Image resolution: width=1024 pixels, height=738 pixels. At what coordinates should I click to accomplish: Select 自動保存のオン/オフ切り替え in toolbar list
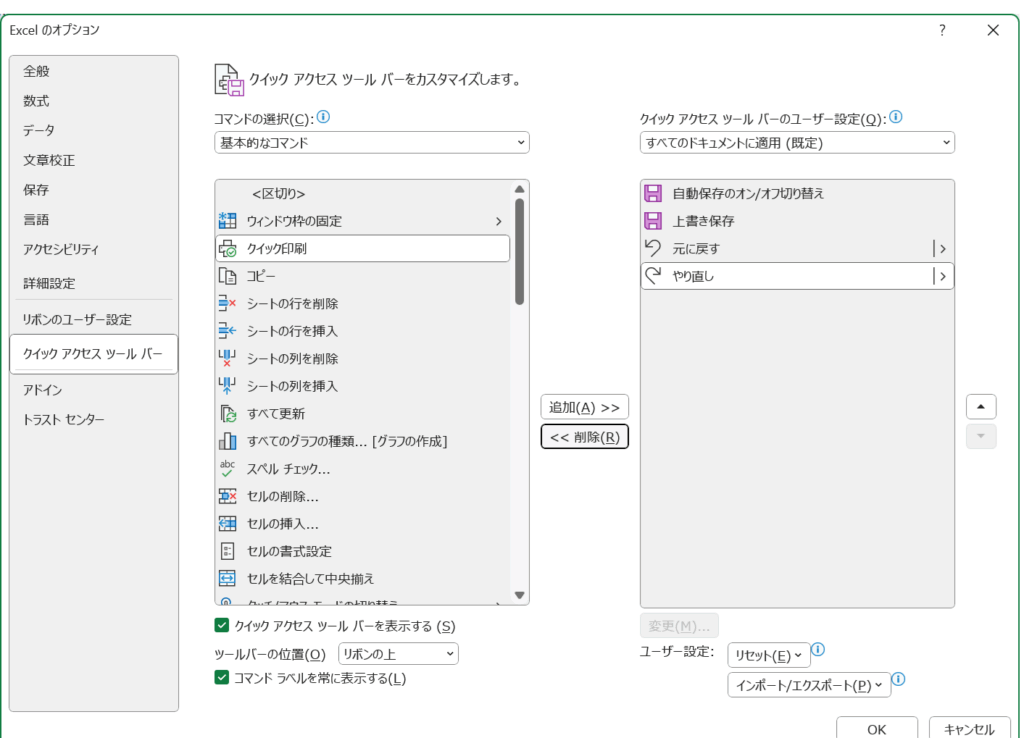click(x=797, y=193)
